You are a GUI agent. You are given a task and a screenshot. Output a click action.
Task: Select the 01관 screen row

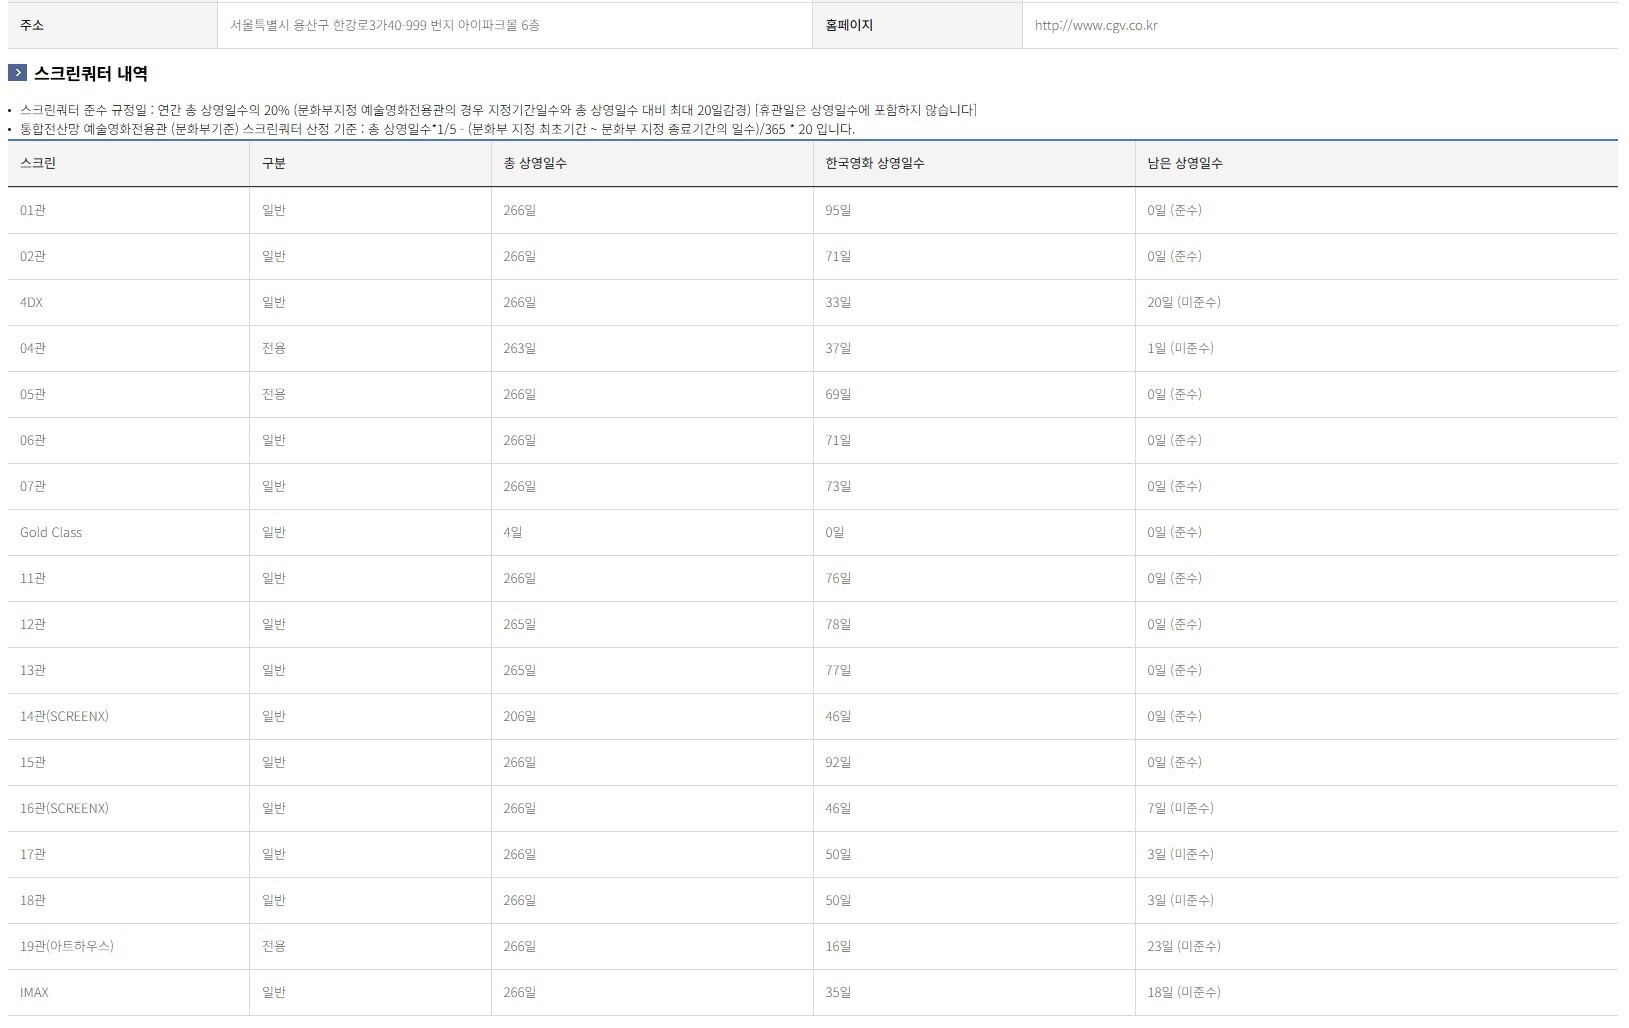coord(813,210)
